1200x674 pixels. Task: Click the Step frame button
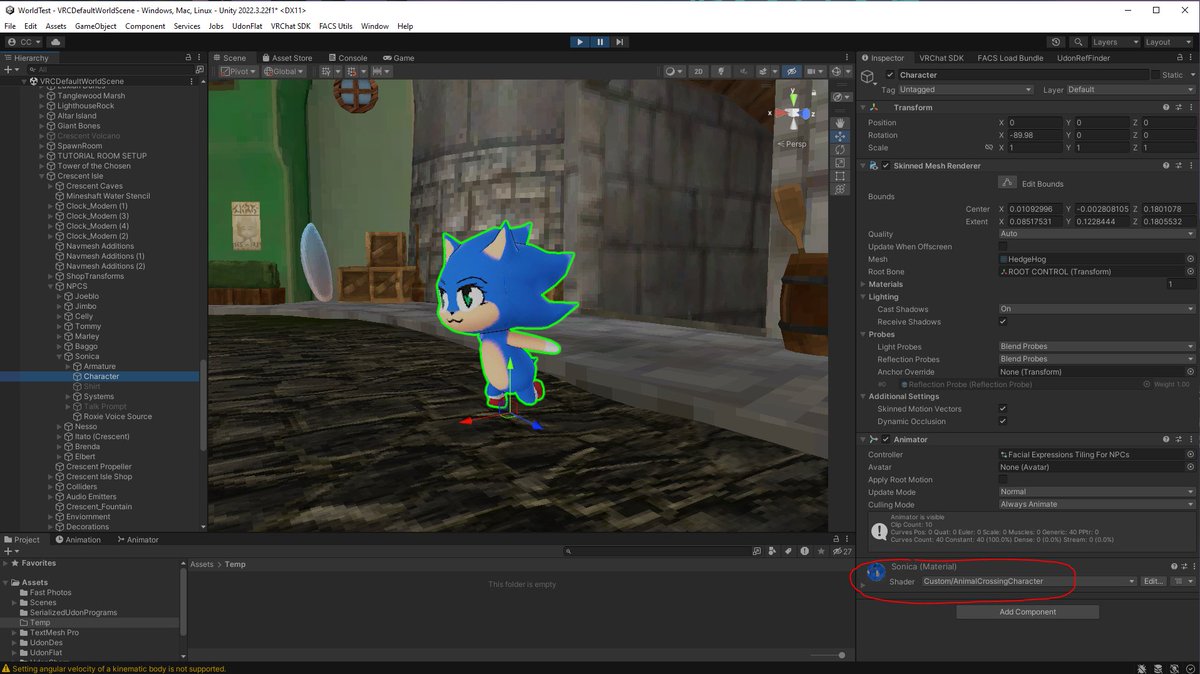(x=620, y=42)
